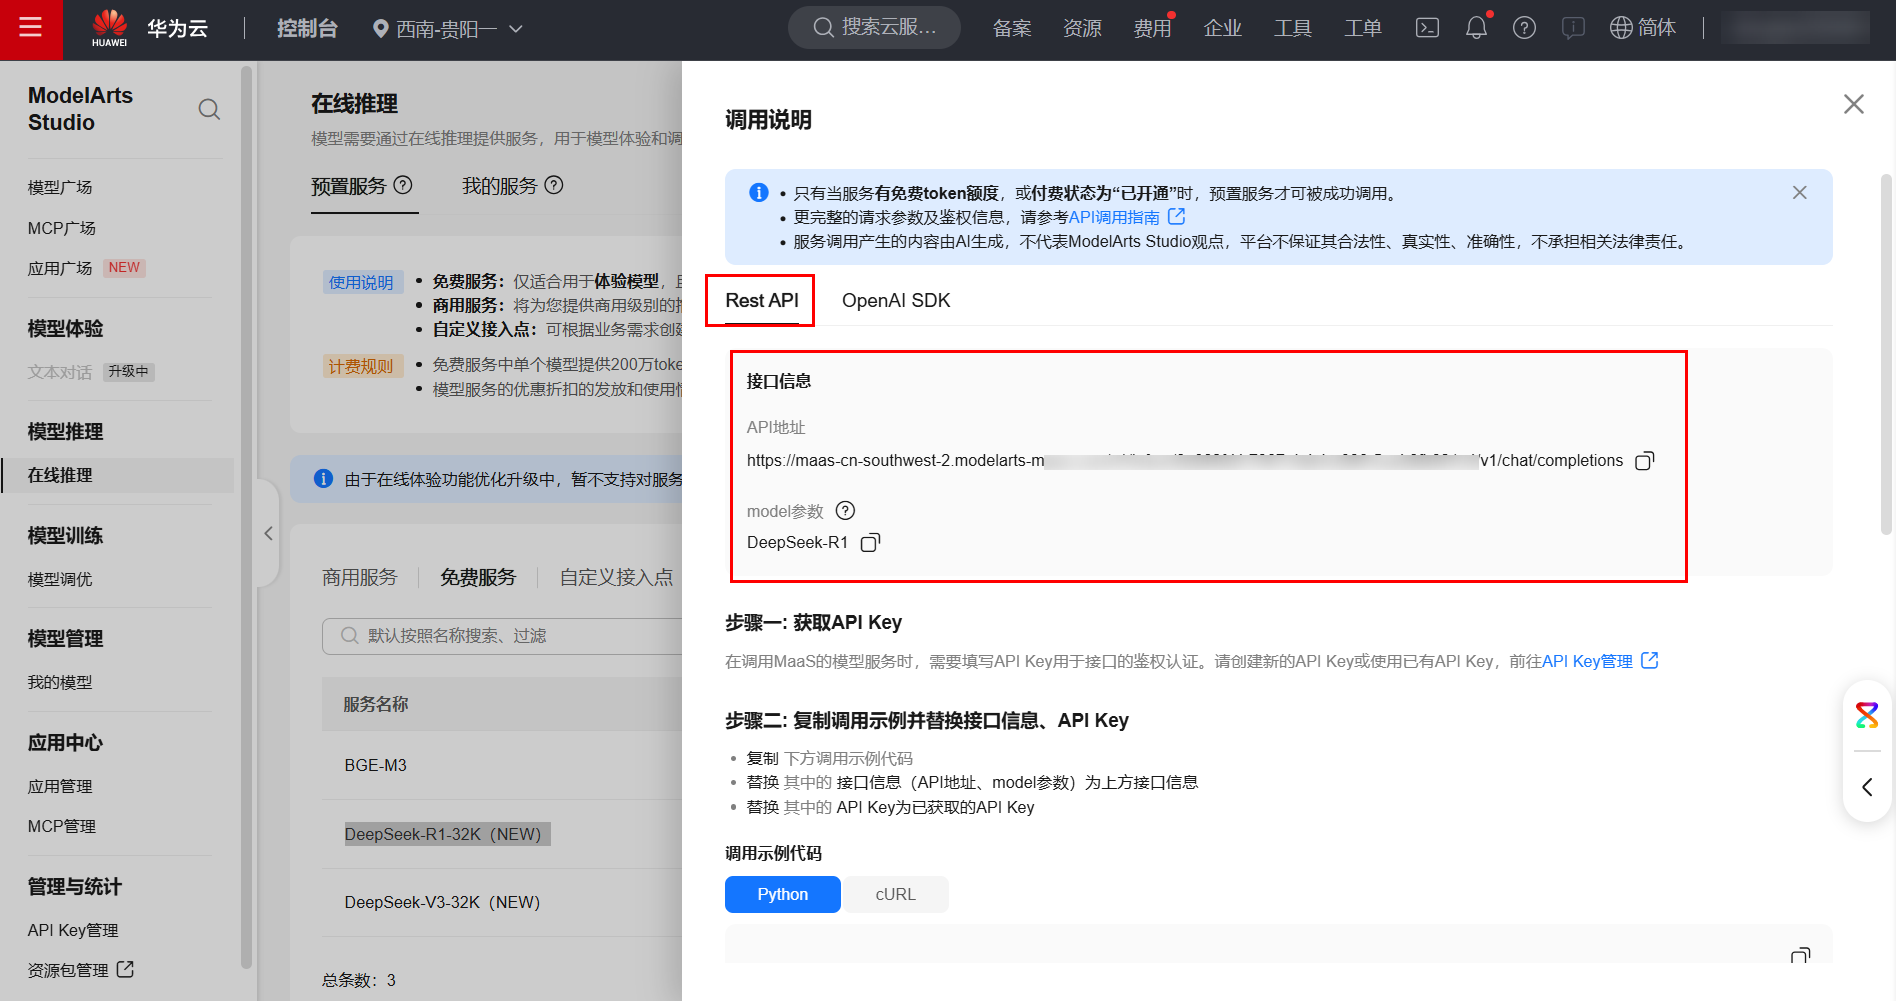Switch to 我的服务 tab
Image resolution: width=1896 pixels, height=1001 pixels.
click(499, 186)
